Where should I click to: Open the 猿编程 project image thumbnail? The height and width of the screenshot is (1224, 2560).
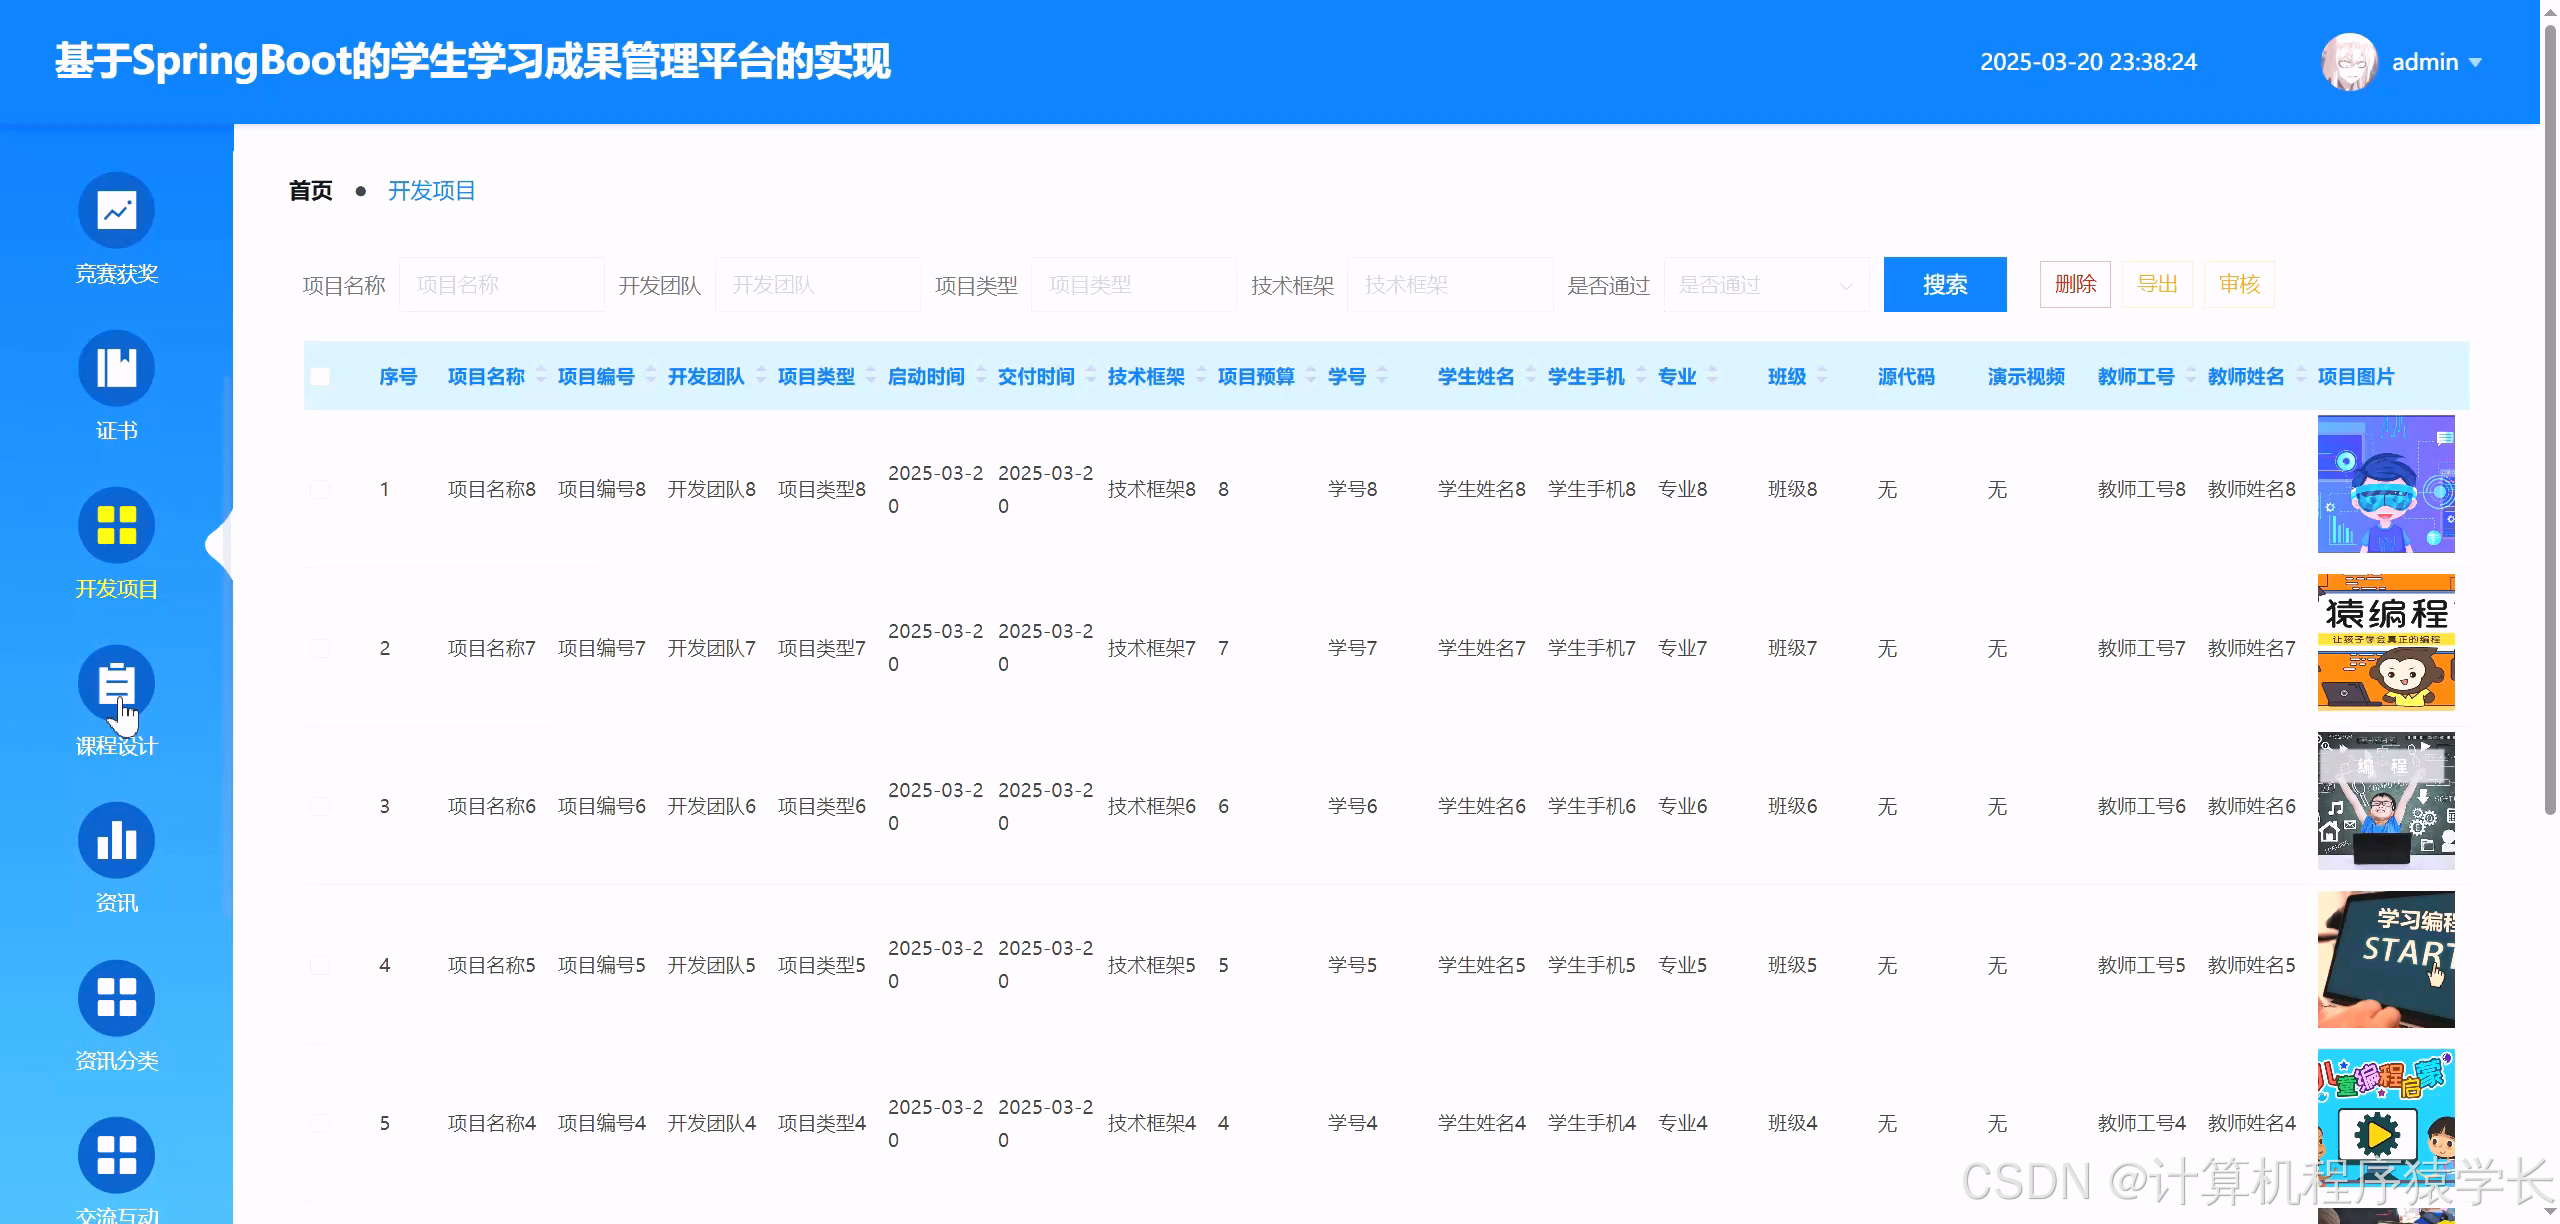pyautogui.click(x=2386, y=640)
